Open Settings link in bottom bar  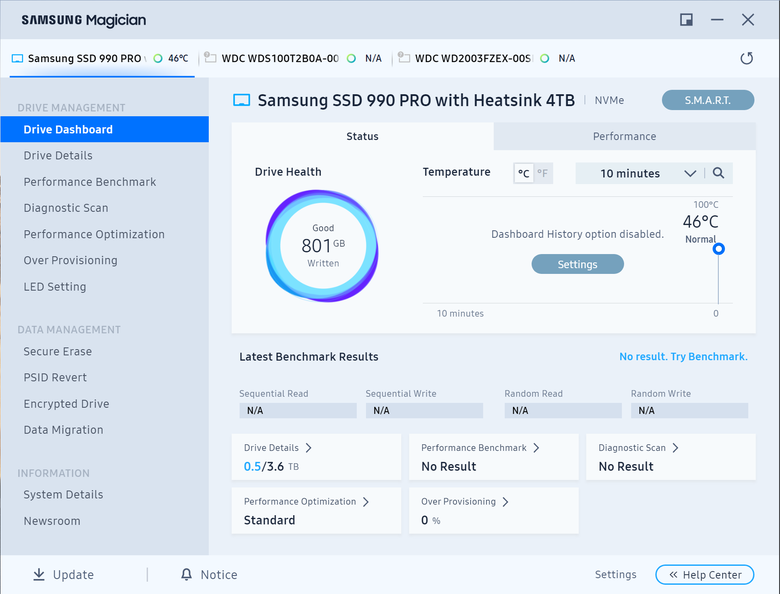click(615, 575)
